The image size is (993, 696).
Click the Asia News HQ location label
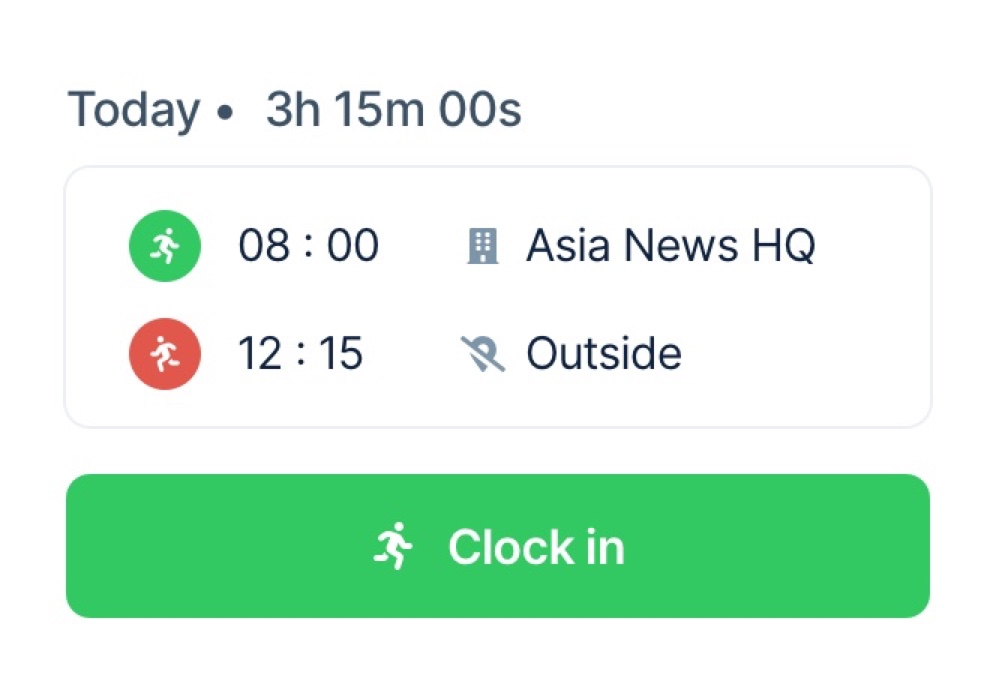[x=671, y=245]
